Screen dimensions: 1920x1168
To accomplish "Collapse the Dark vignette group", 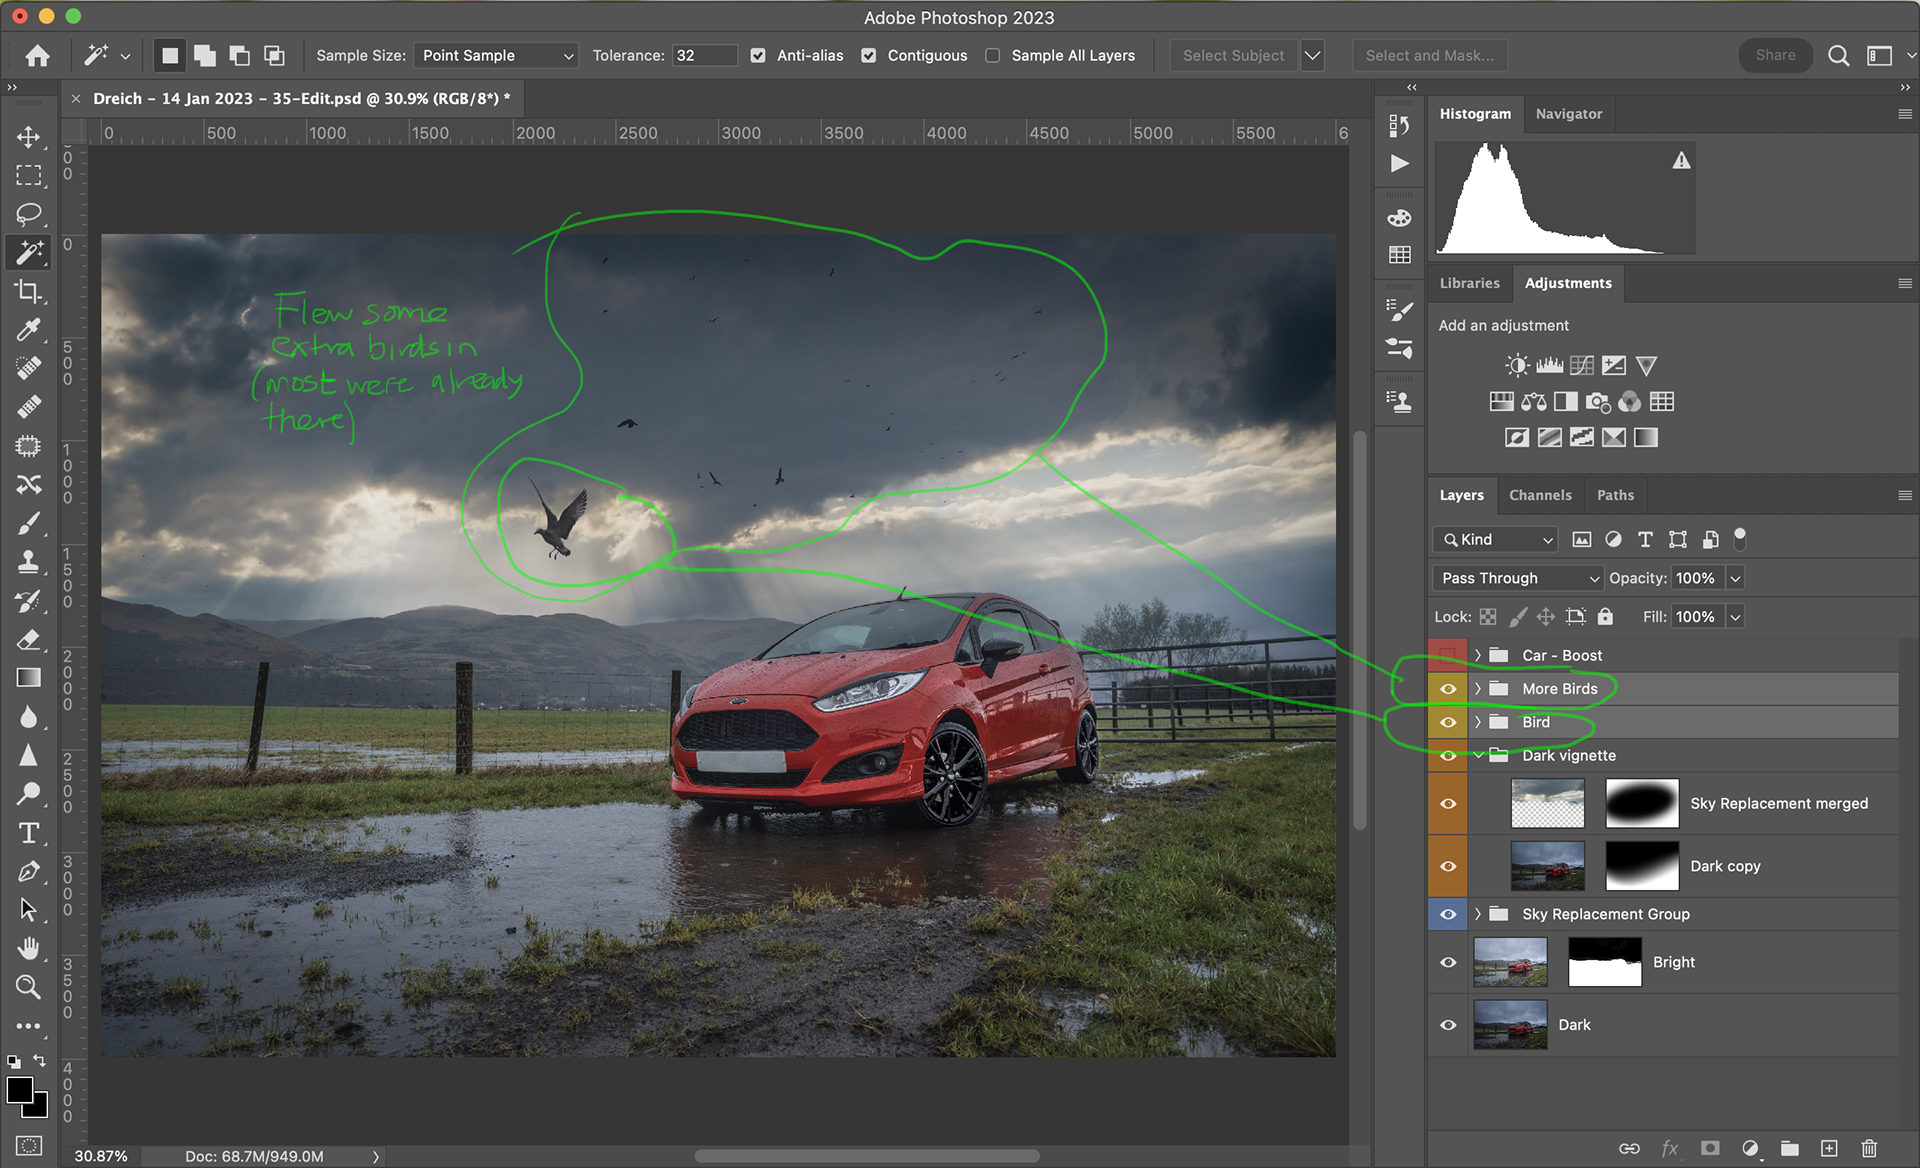I will [x=1478, y=755].
